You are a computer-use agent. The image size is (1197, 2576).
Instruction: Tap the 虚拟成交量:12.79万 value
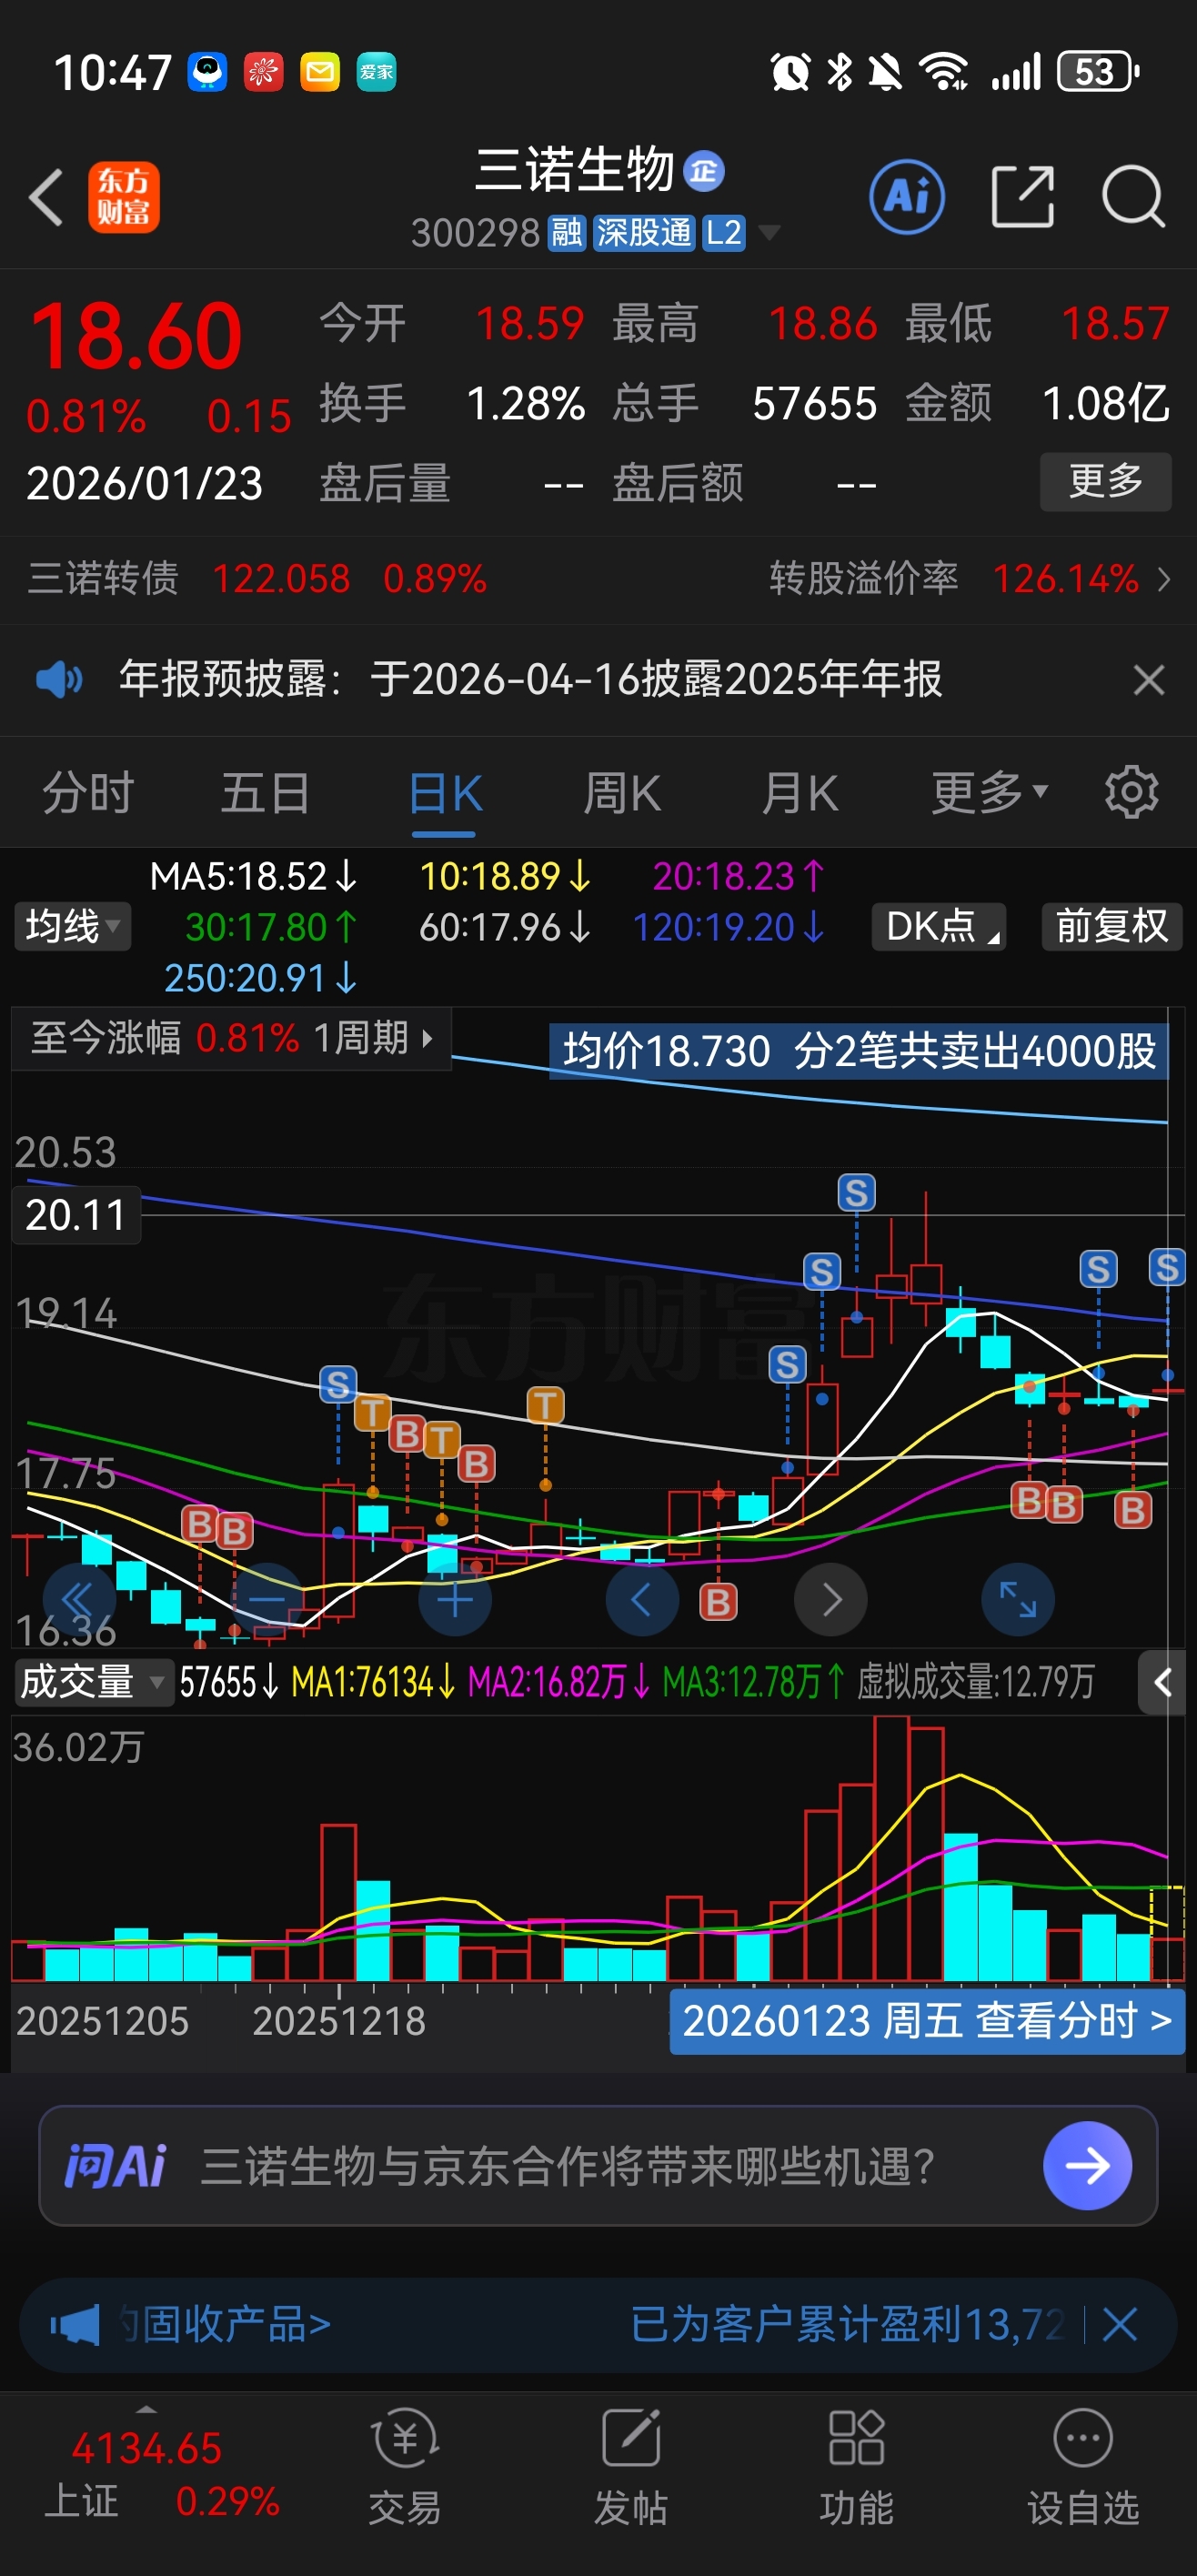tap(976, 1682)
